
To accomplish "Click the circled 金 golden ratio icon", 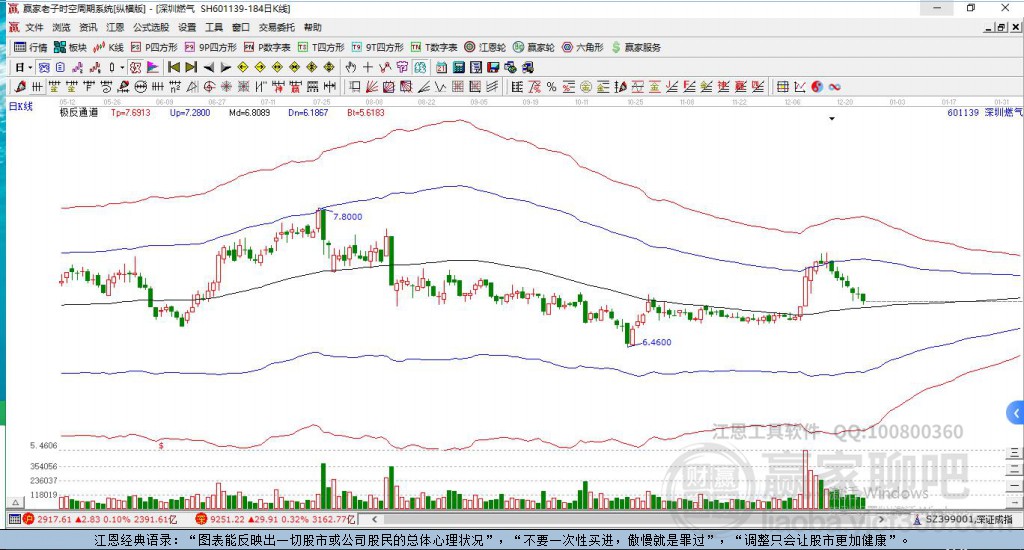I will 586,87.
